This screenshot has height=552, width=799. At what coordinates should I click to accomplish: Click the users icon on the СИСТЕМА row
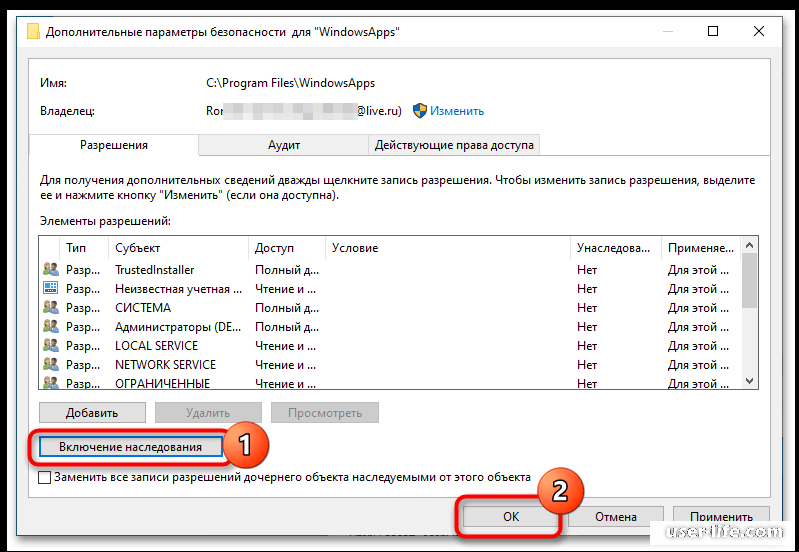click(50, 307)
